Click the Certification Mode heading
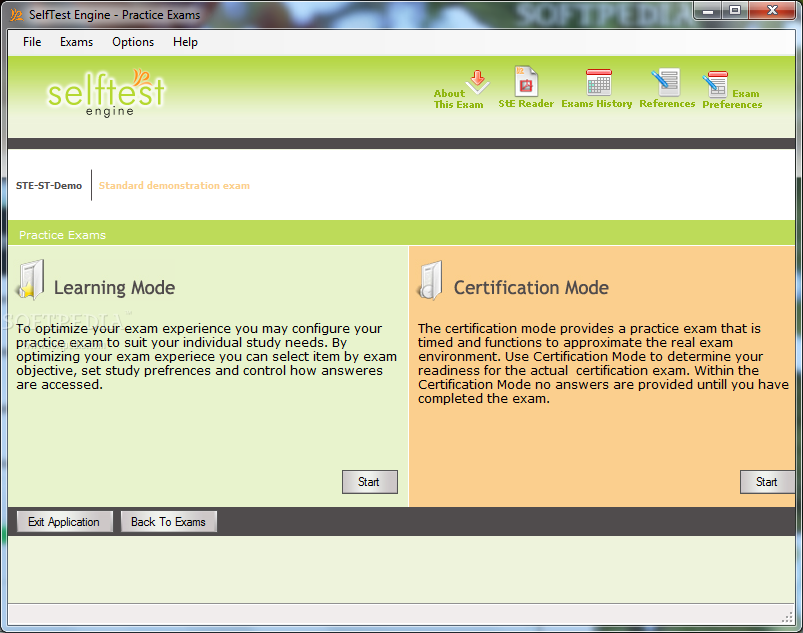 (x=531, y=288)
